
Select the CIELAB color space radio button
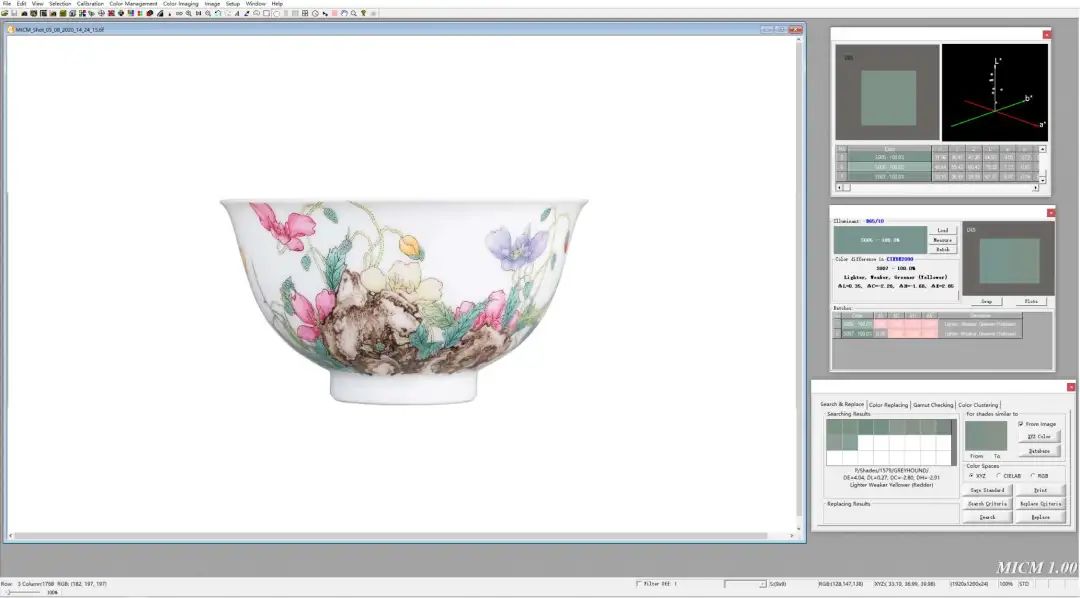pos(999,475)
